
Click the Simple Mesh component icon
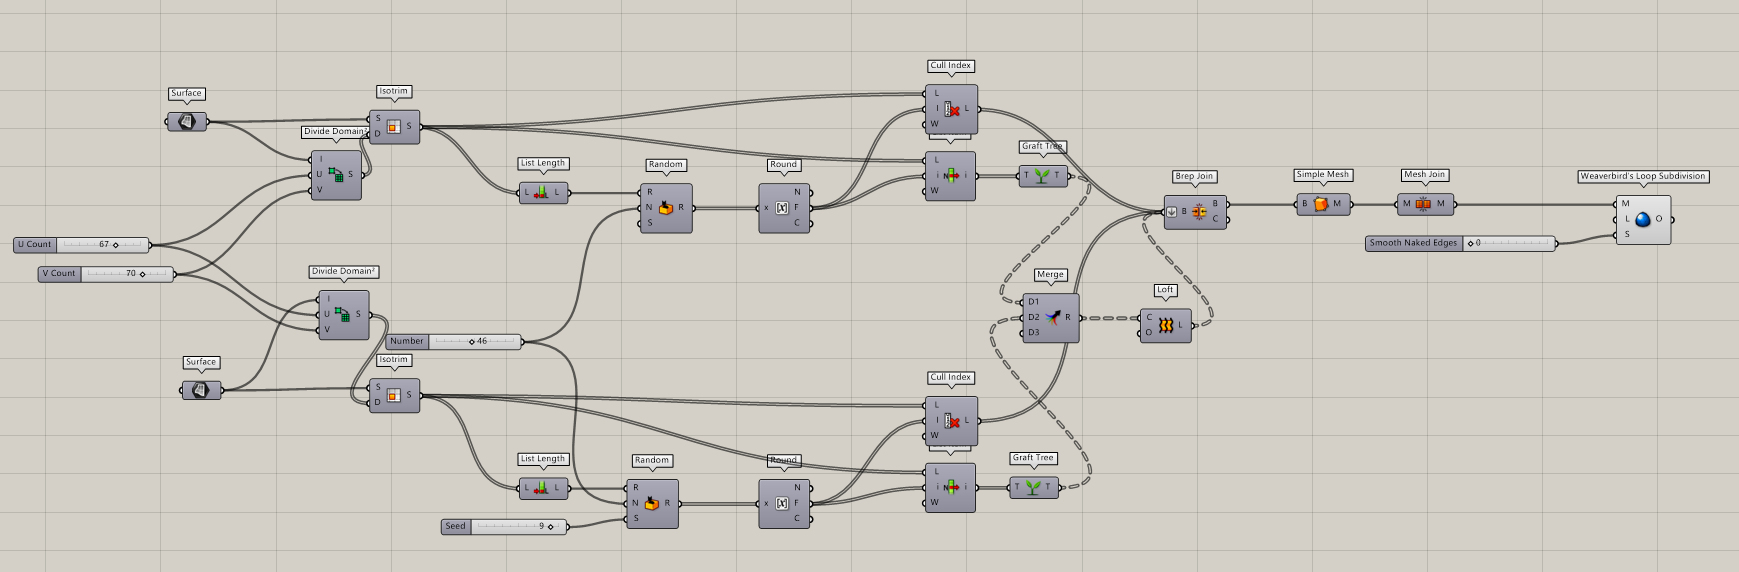pyautogui.click(x=1320, y=204)
